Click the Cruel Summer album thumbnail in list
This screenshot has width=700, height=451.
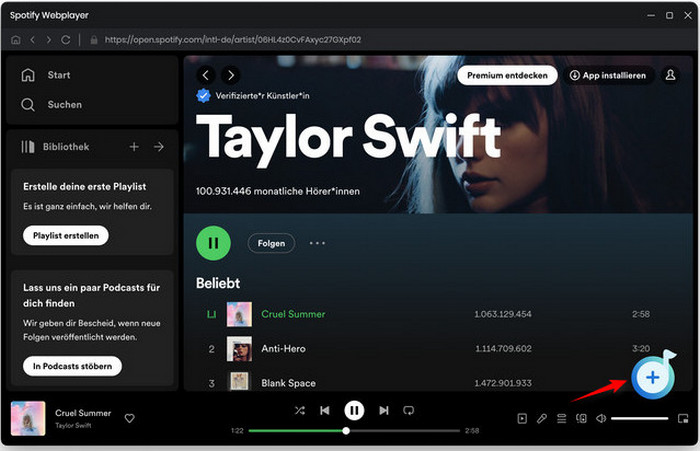click(x=239, y=314)
